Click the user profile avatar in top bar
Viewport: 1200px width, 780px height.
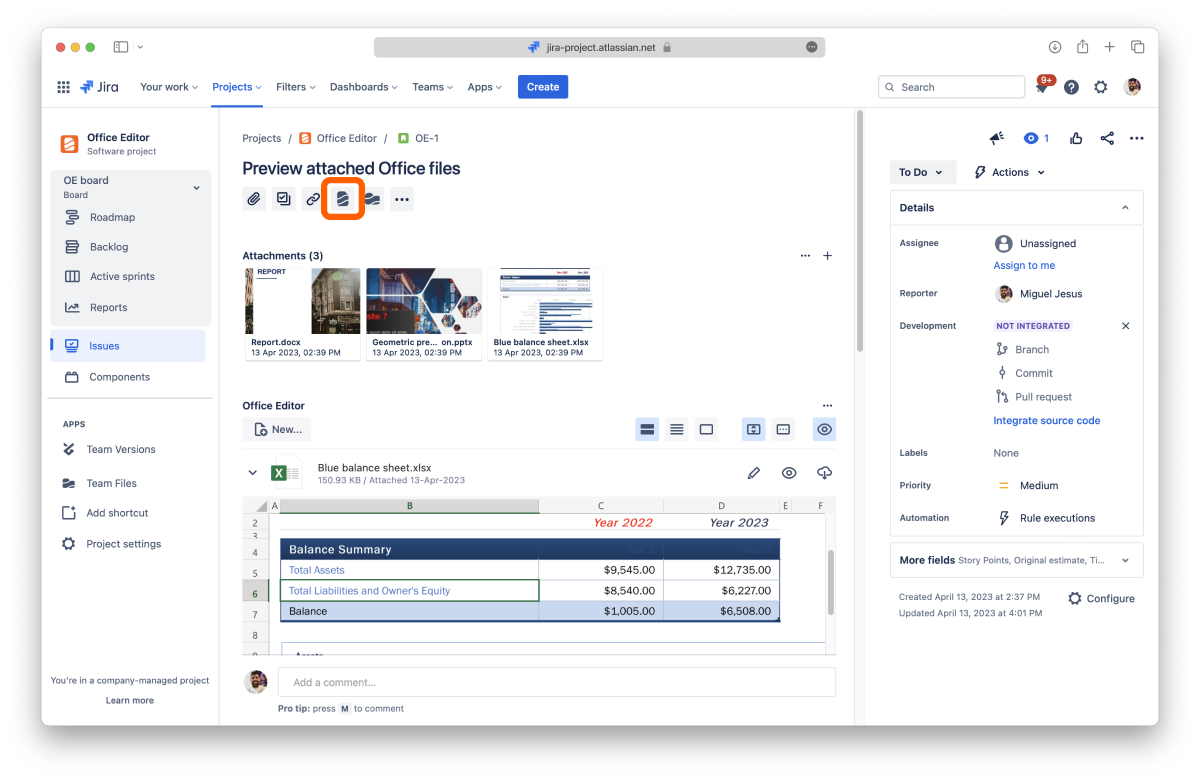click(x=1133, y=87)
